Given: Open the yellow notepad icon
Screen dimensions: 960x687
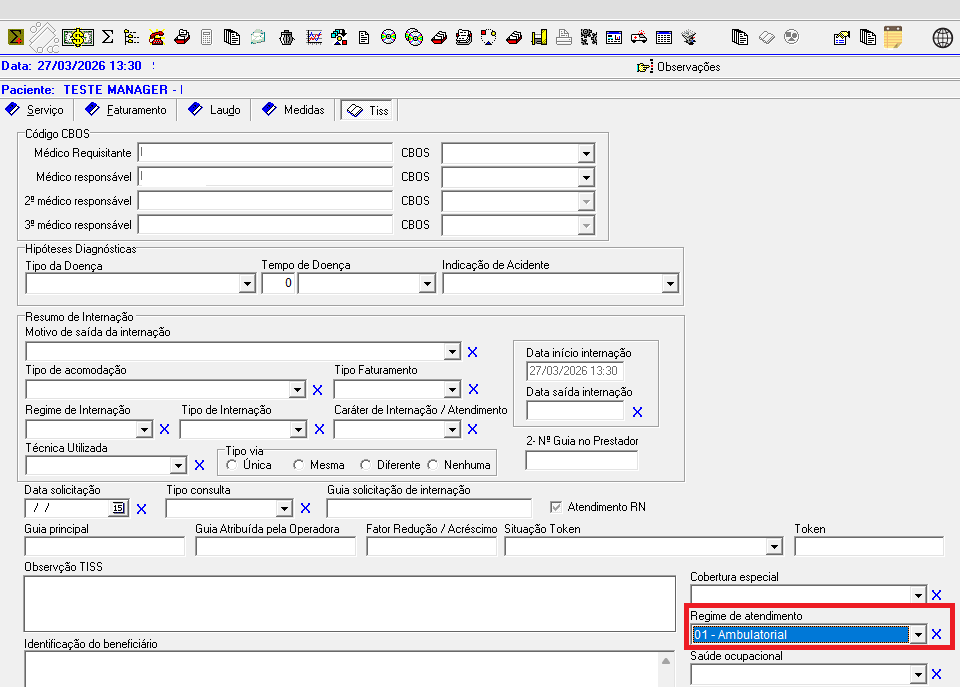Looking at the screenshot, I should [x=893, y=38].
